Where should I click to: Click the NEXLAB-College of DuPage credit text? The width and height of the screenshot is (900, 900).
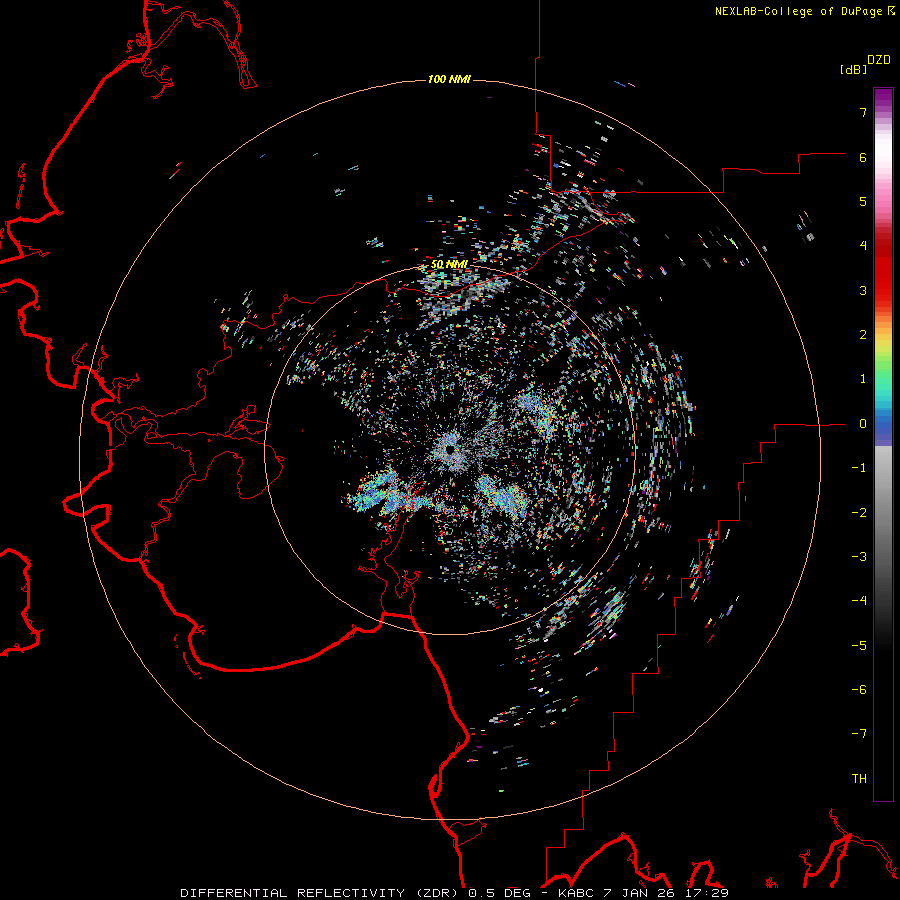click(x=798, y=11)
